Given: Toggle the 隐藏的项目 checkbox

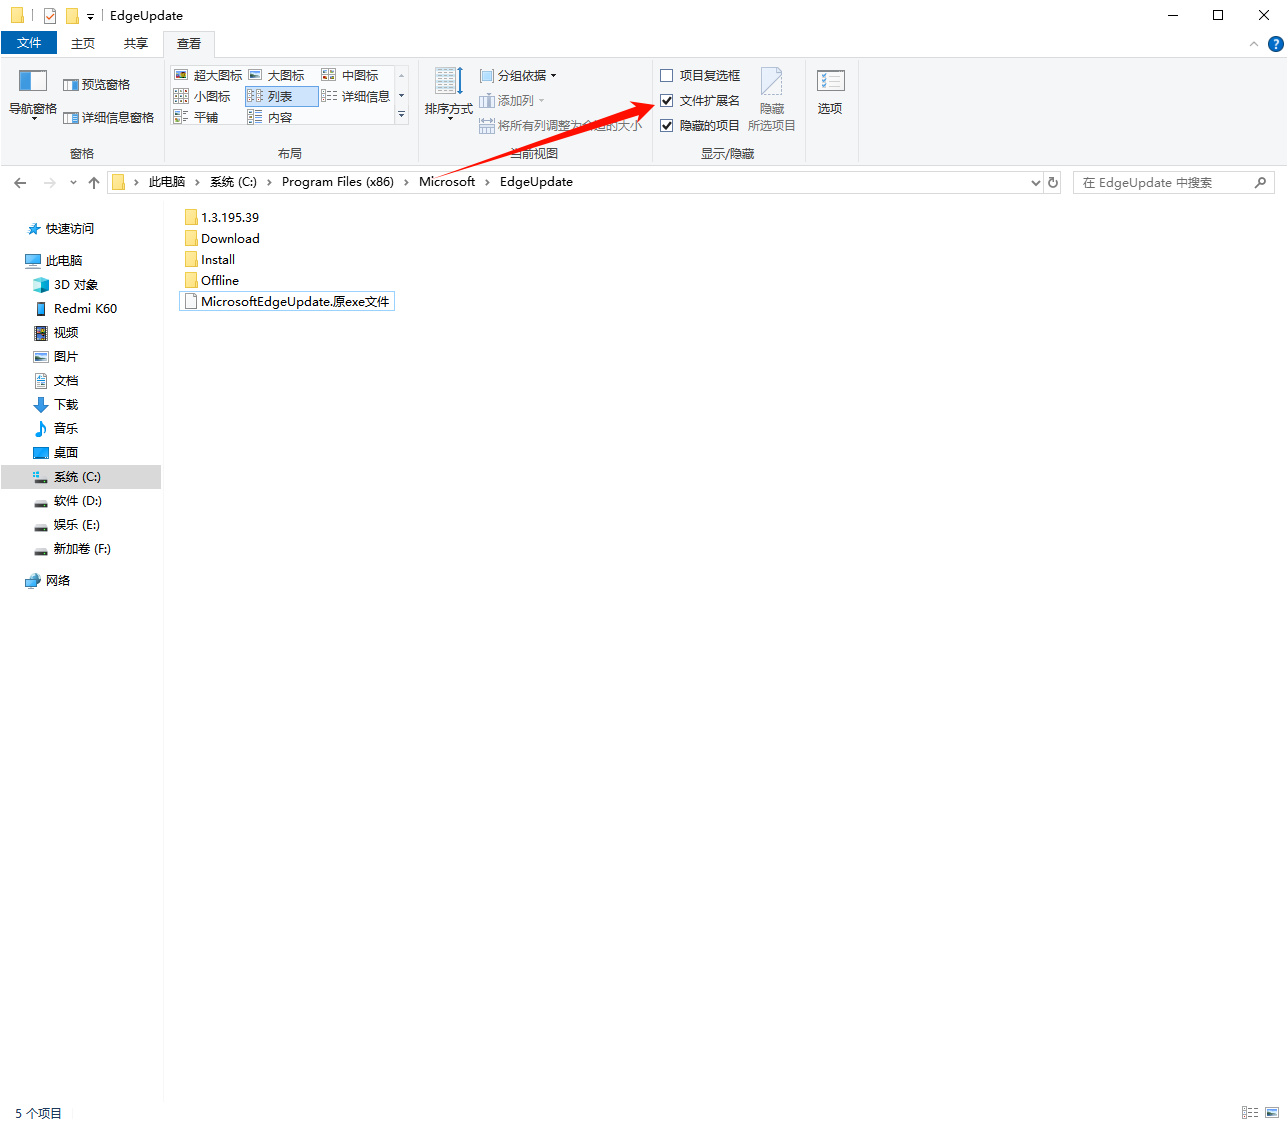Looking at the screenshot, I should pos(667,125).
